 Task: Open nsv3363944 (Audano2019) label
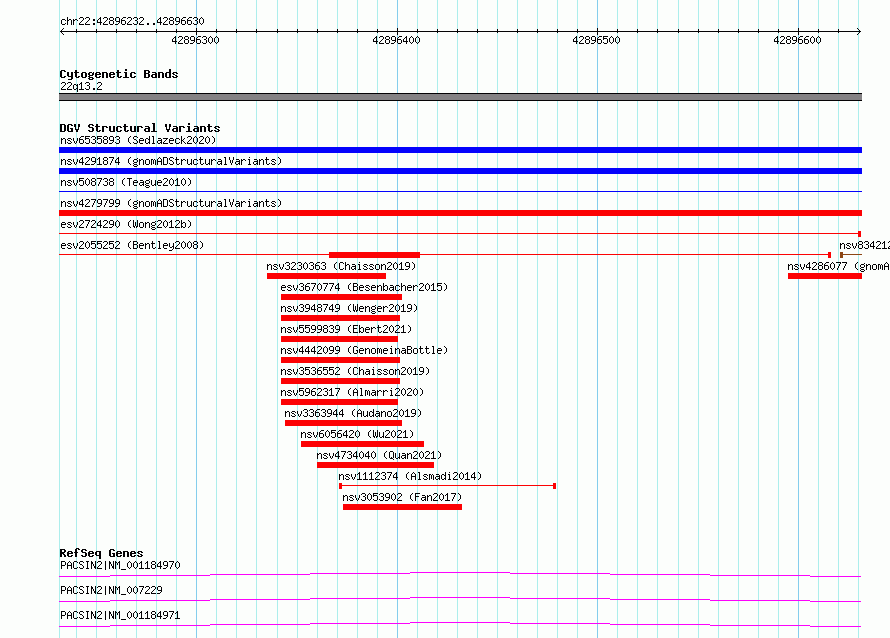[353, 413]
